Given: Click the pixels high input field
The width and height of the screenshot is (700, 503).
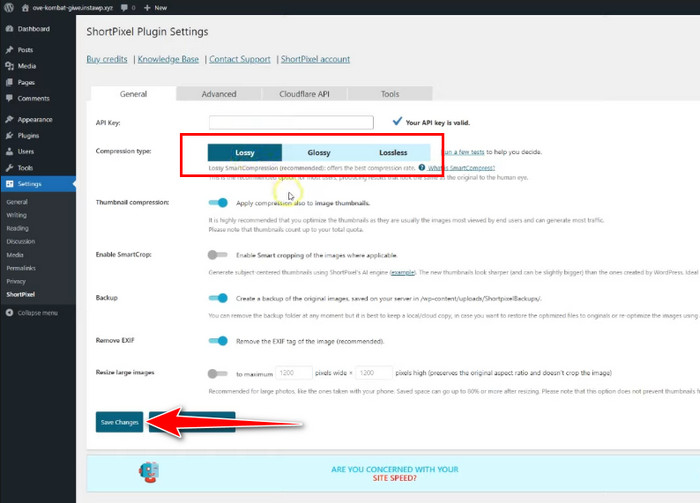Looking at the screenshot, I should [x=374, y=373].
